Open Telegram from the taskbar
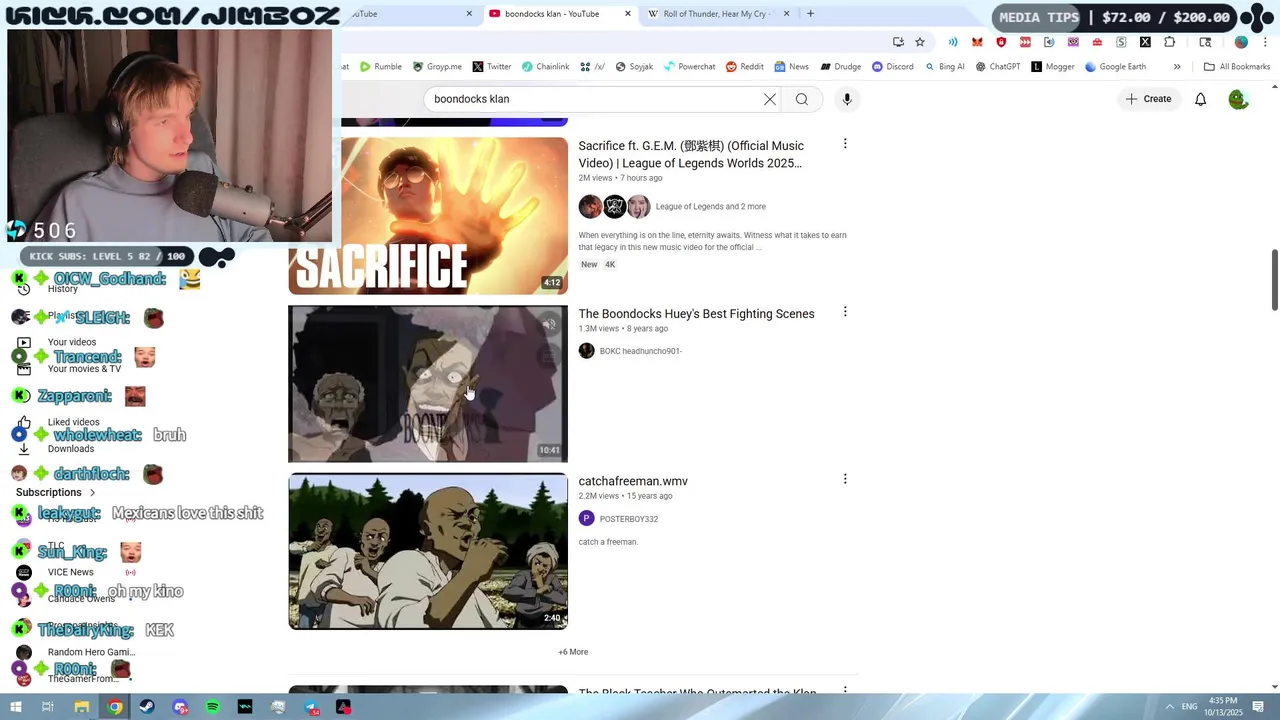Screen dimensions: 1280x720 (311, 707)
